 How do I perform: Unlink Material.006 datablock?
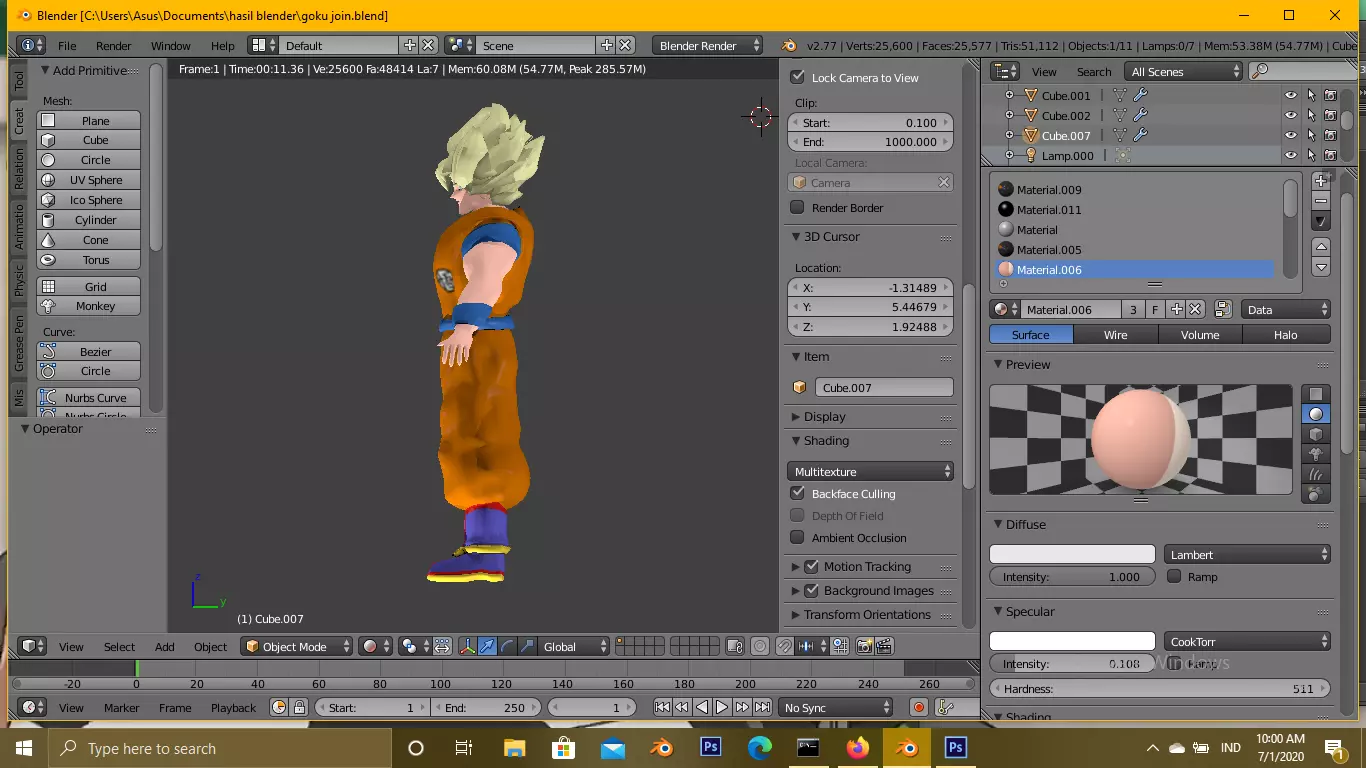1195,310
